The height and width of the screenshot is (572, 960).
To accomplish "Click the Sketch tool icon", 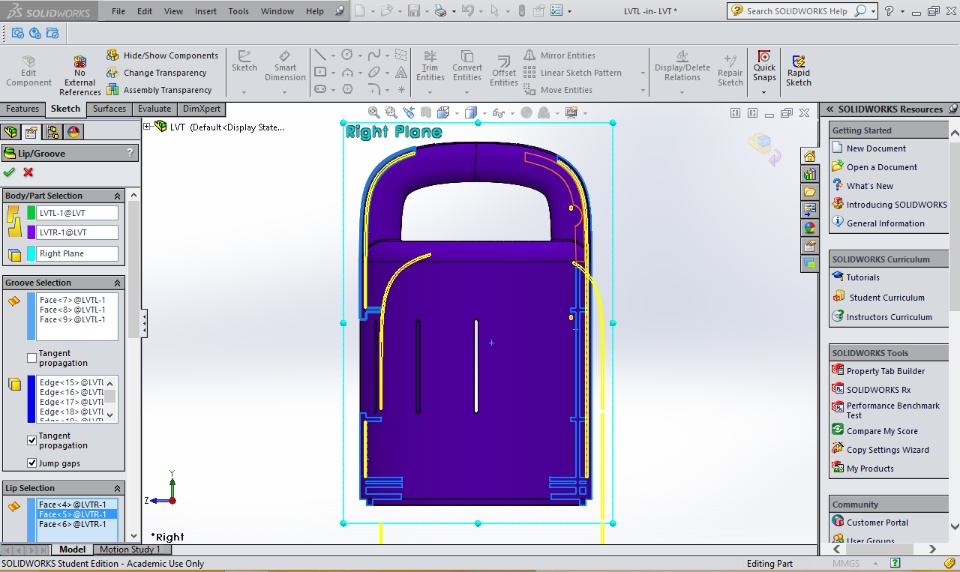I will coord(244,61).
